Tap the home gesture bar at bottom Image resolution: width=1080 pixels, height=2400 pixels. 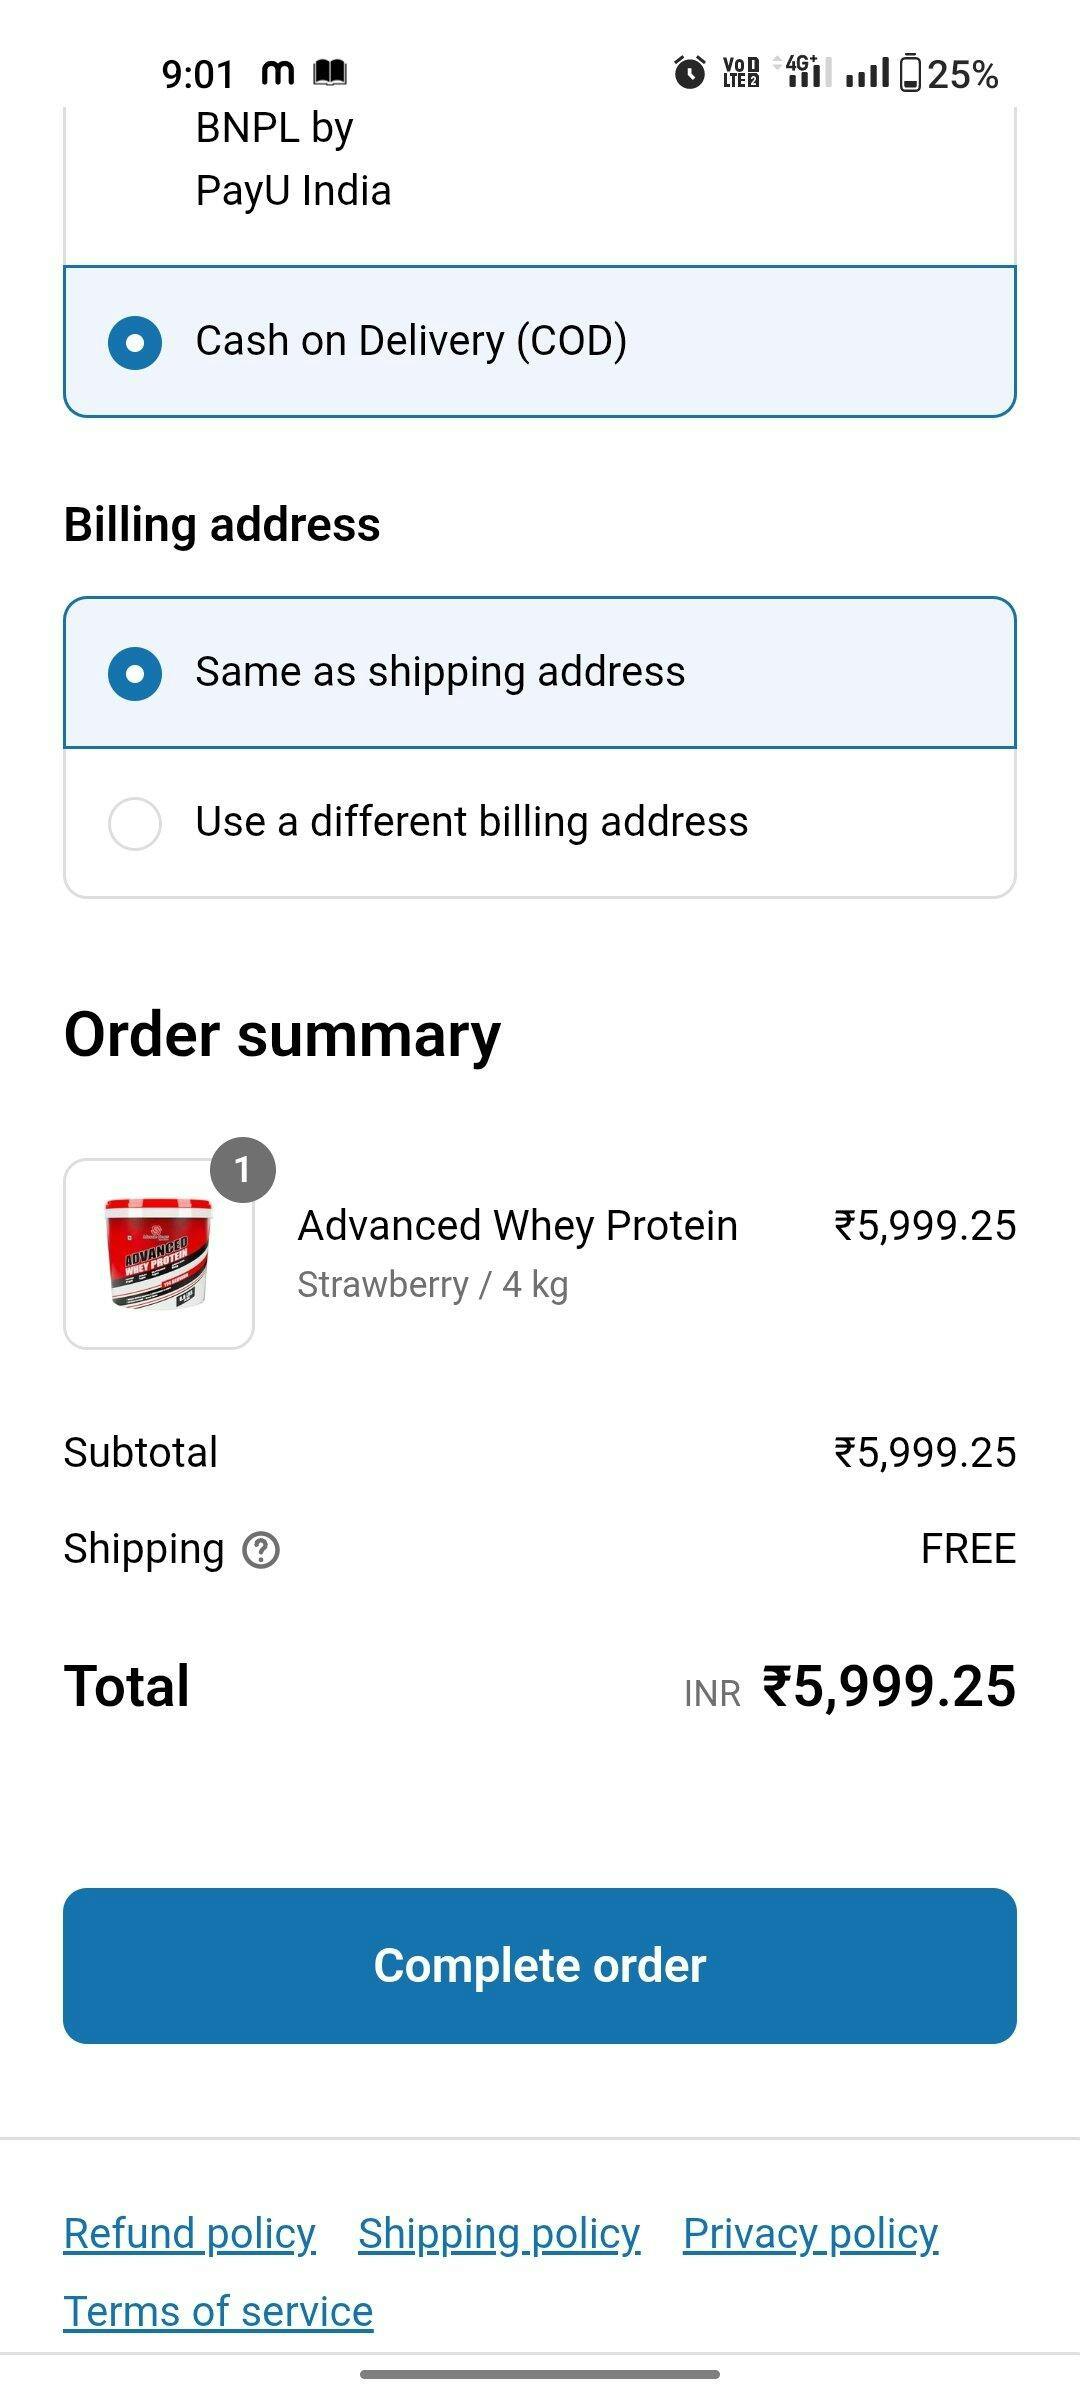[x=540, y=2374]
